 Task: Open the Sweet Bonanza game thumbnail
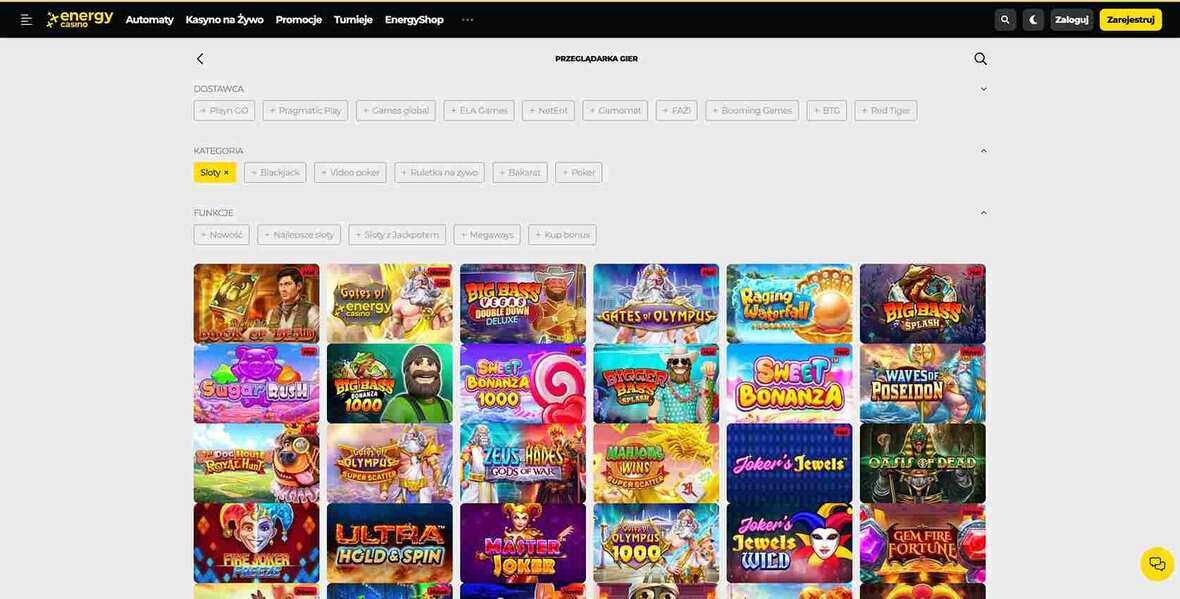click(789, 384)
